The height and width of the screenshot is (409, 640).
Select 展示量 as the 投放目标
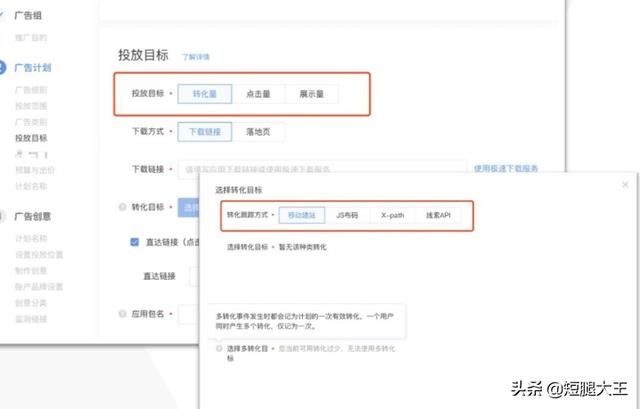point(312,94)
